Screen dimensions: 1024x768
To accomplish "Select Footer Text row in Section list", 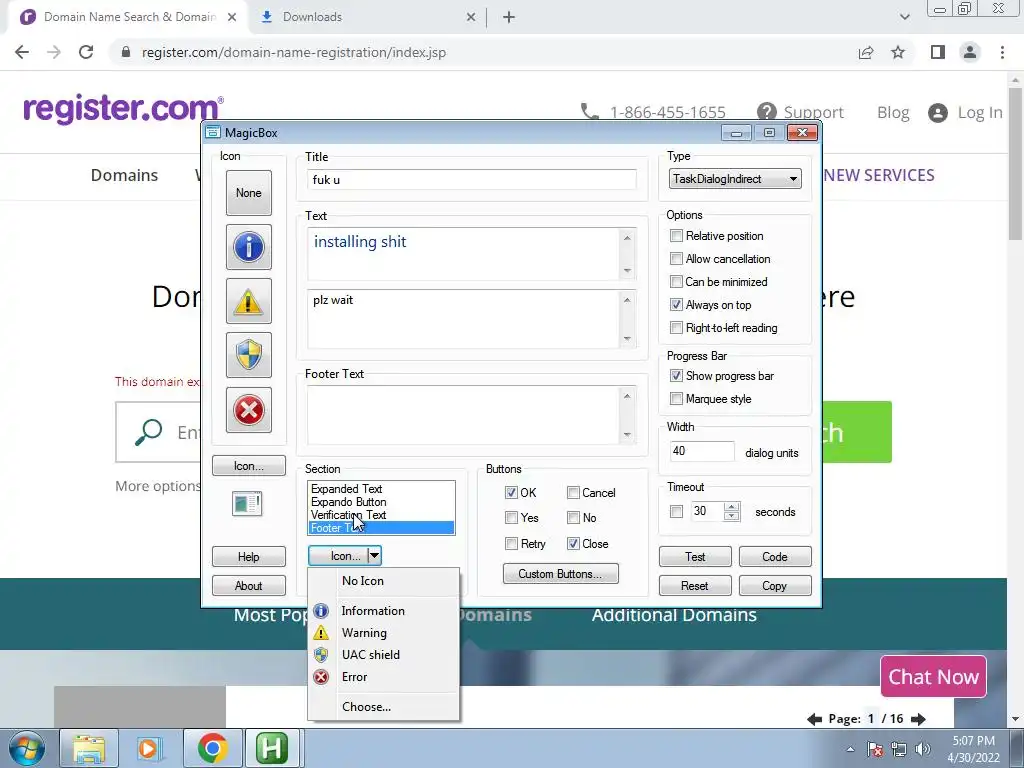I will (381, 528).
